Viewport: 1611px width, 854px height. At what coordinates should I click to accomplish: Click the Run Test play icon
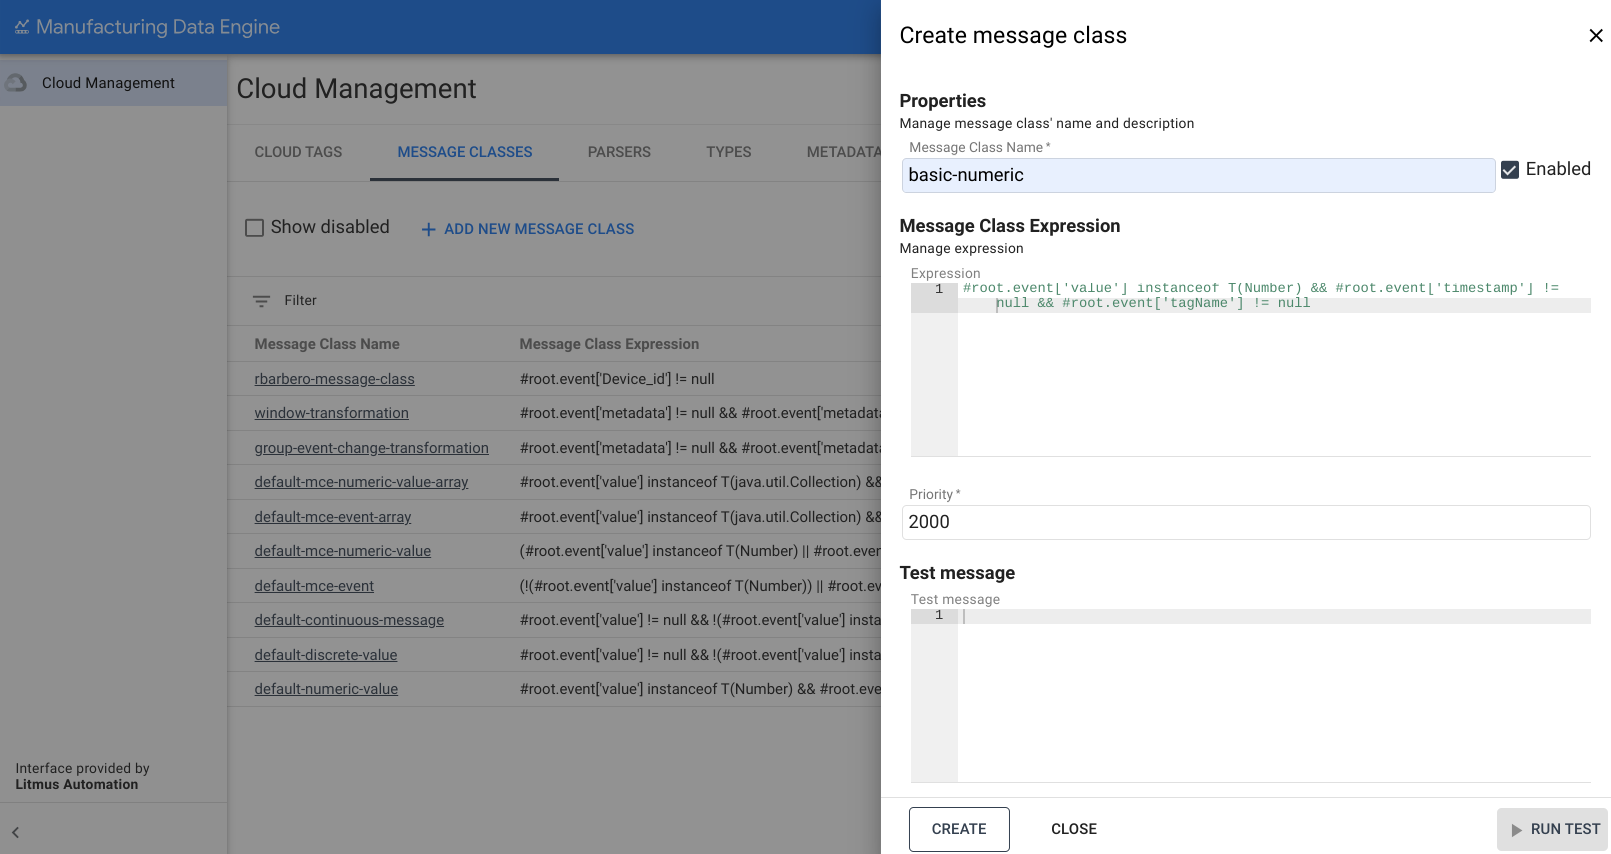[x=1516, y=830]
